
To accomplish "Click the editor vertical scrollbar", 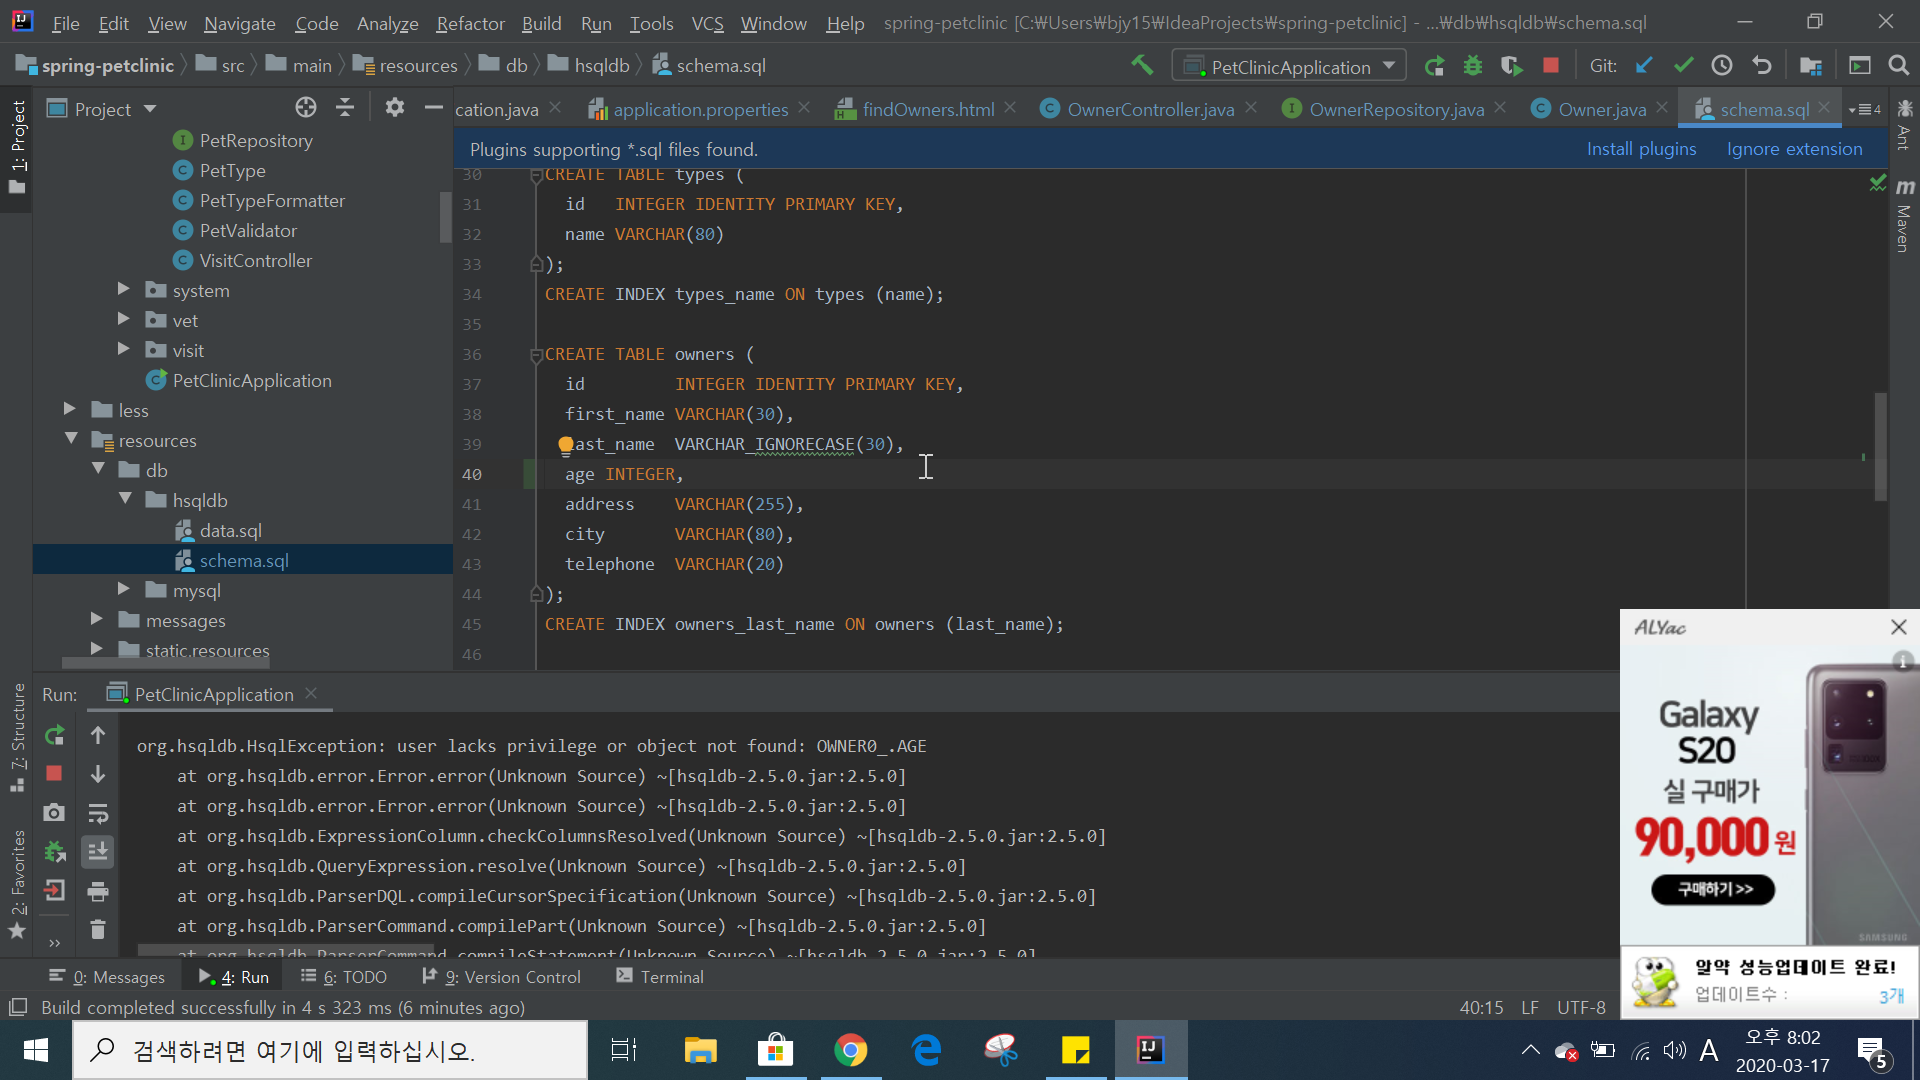I will [1880, 445].
